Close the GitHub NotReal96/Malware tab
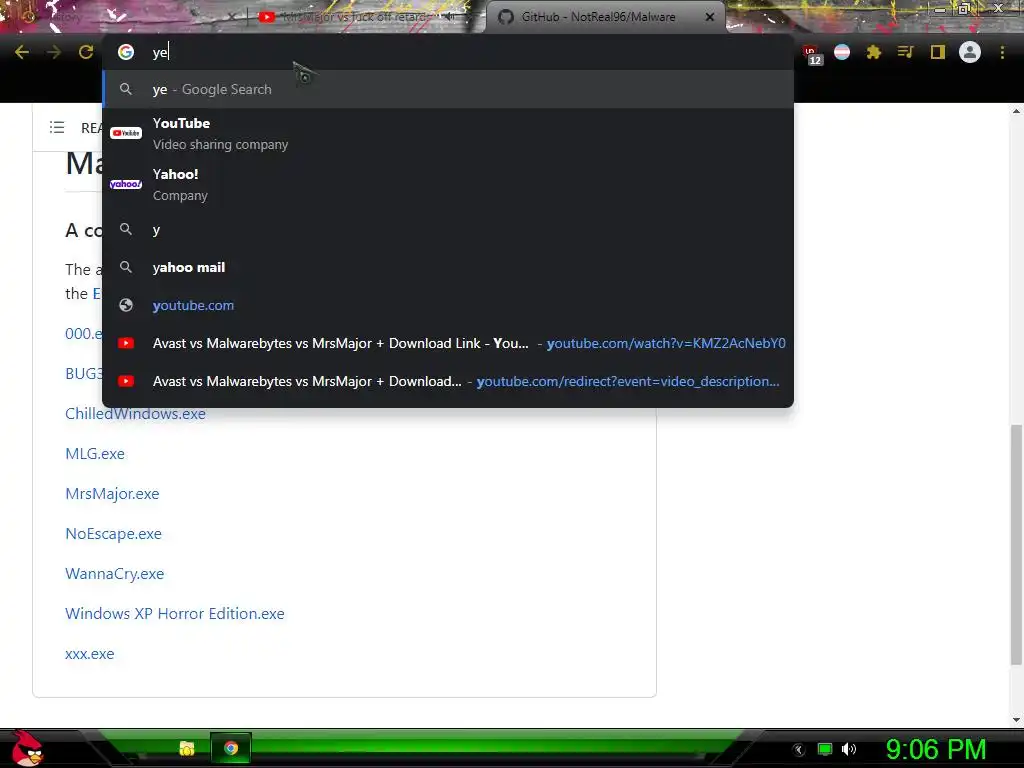Image resolution: width=1024 pixels, height=768 pixels. tap(710, 17)
